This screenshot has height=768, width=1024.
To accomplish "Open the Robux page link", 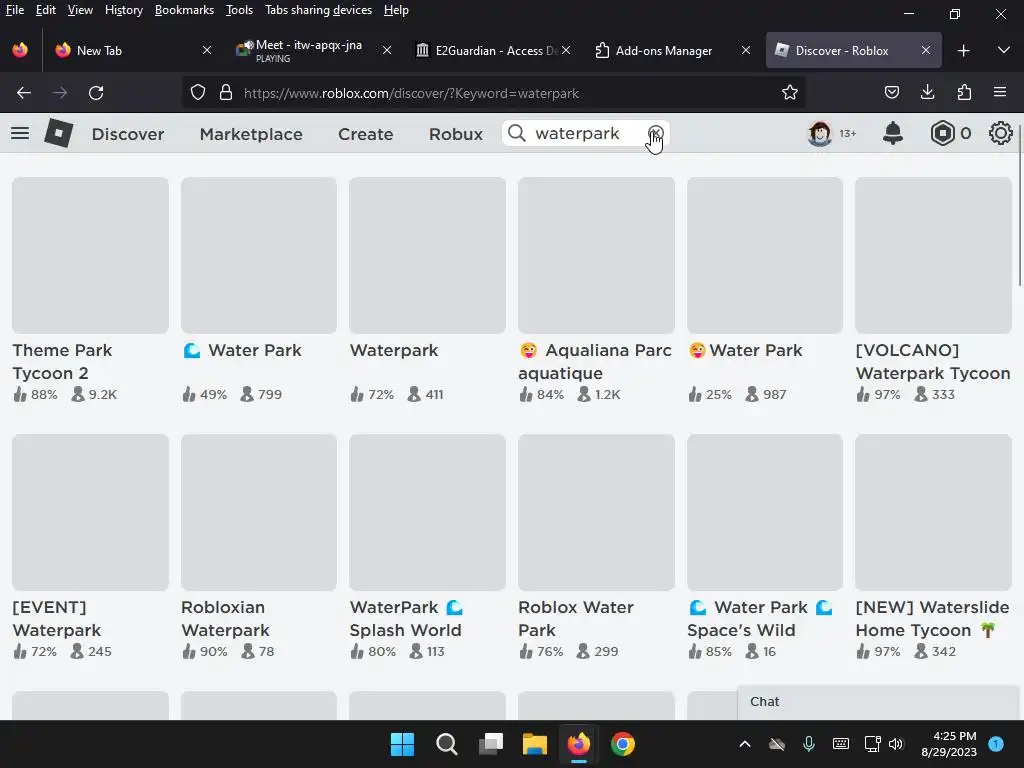I will pyautogui.click(x=456, y=134).
